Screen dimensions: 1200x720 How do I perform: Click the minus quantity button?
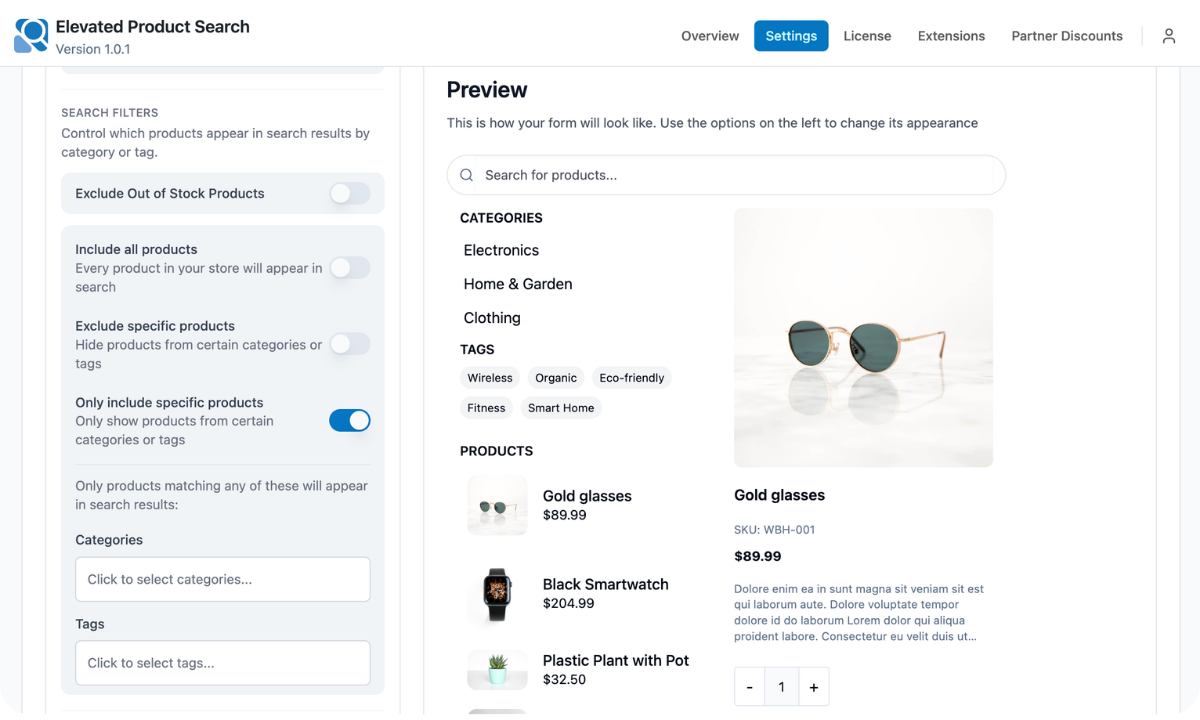pos(749,687)
